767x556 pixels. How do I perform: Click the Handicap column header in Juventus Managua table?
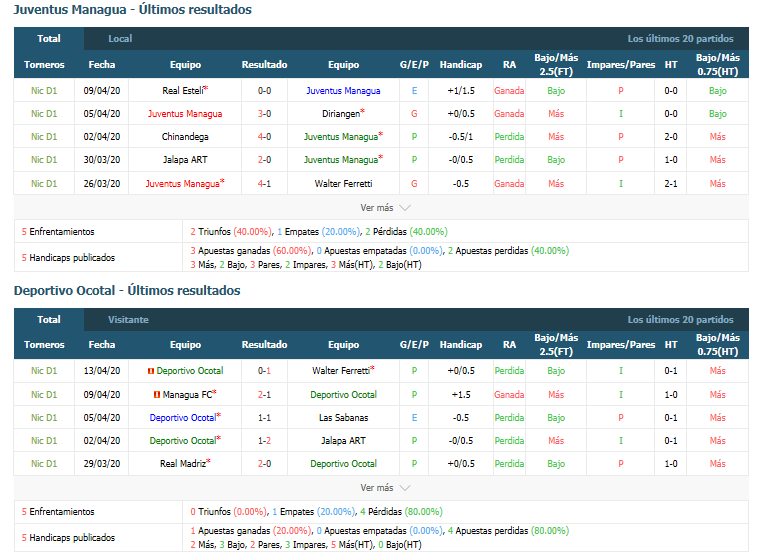pos(461,65)
